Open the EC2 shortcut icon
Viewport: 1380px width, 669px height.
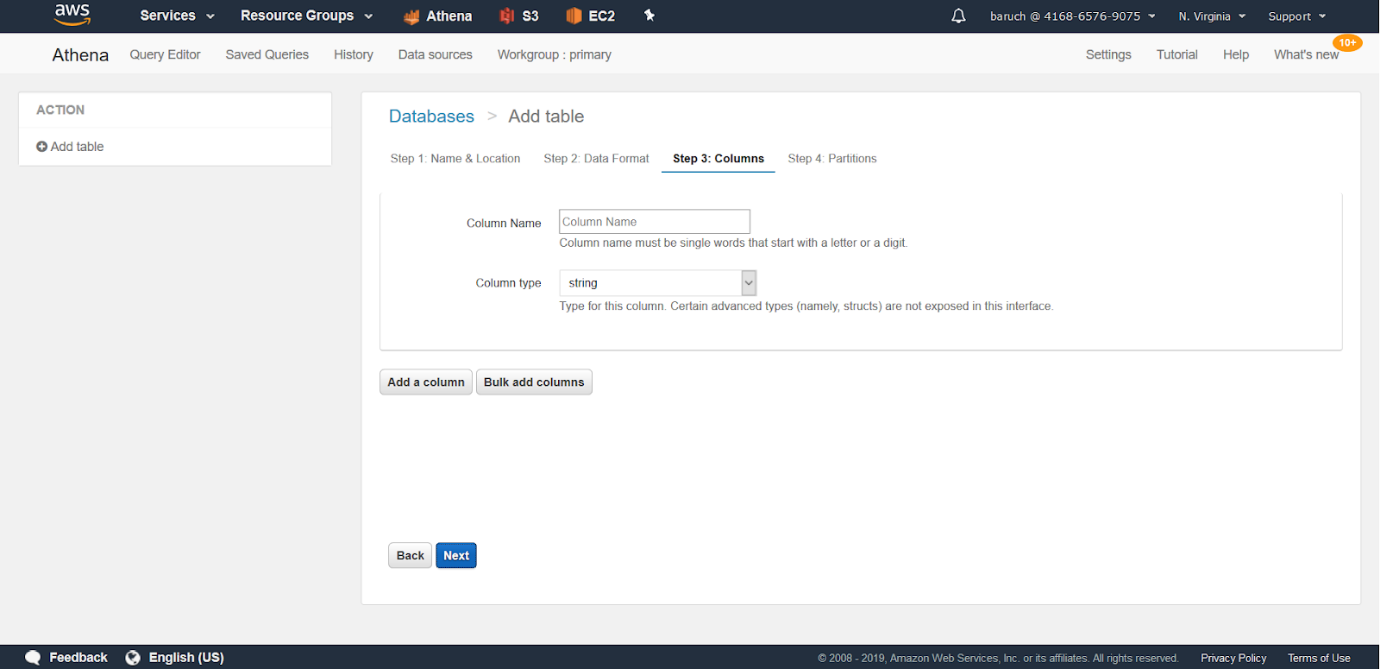point(573,16)
